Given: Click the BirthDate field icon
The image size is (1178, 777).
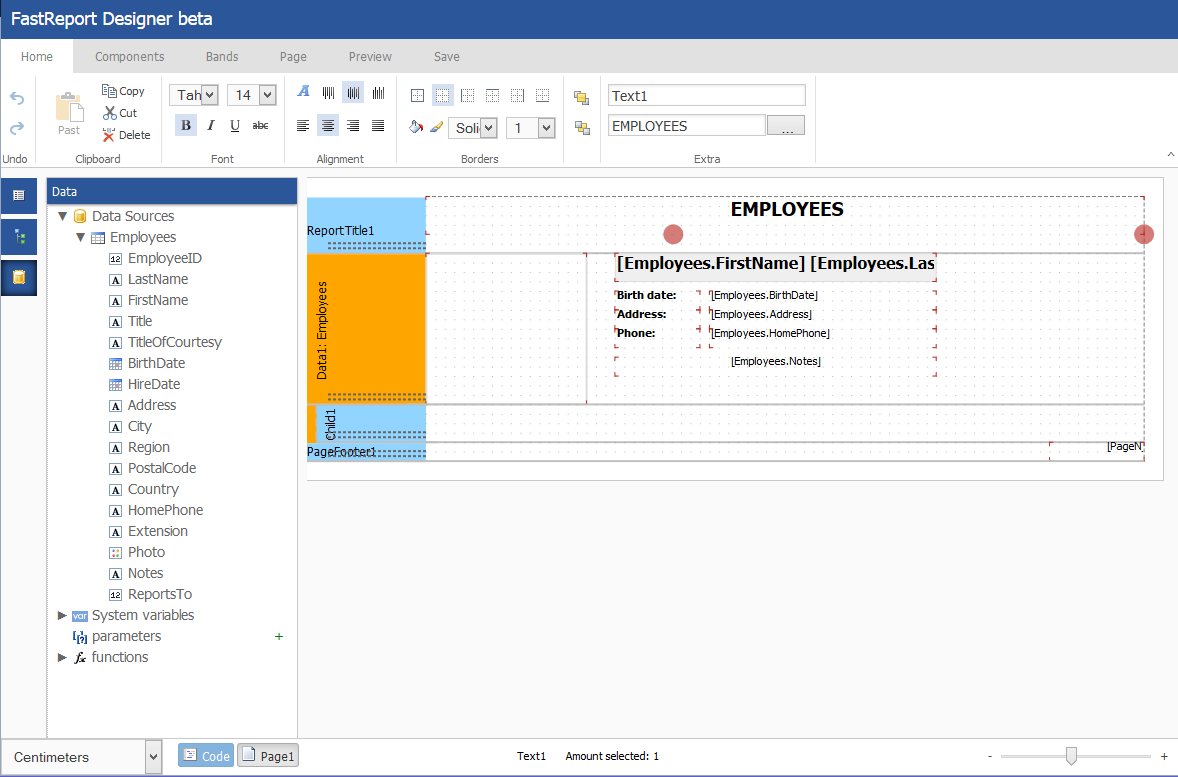Looking at the screenshot, I should 116,364.
